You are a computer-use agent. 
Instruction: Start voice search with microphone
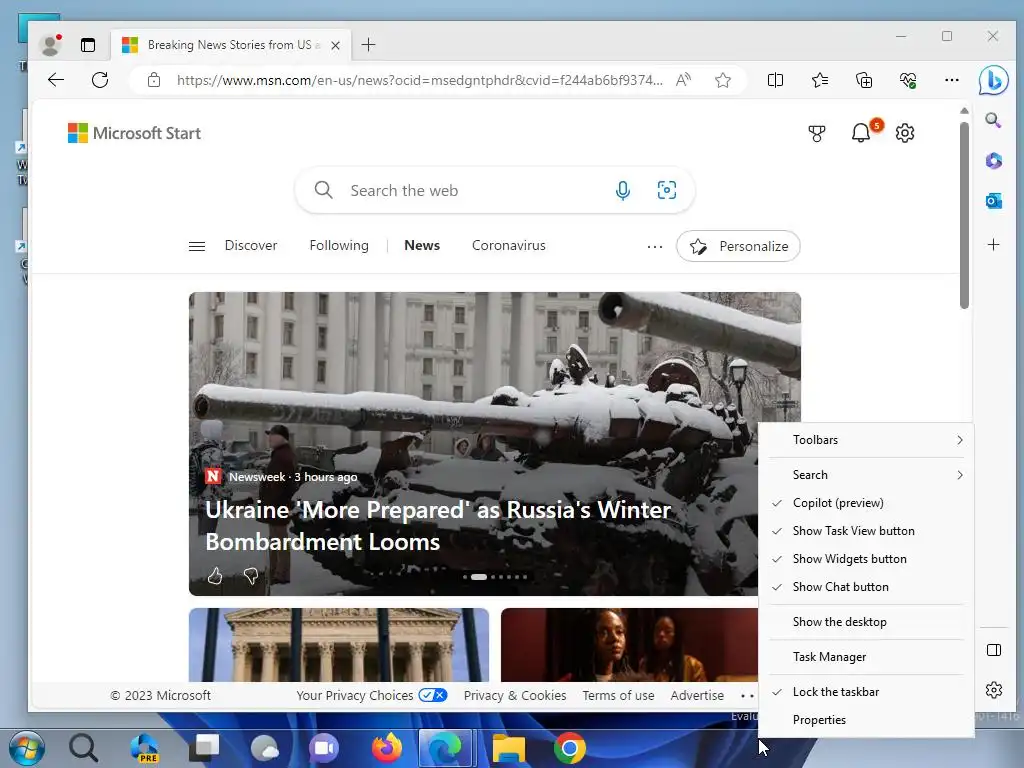(x=622, y=190)
